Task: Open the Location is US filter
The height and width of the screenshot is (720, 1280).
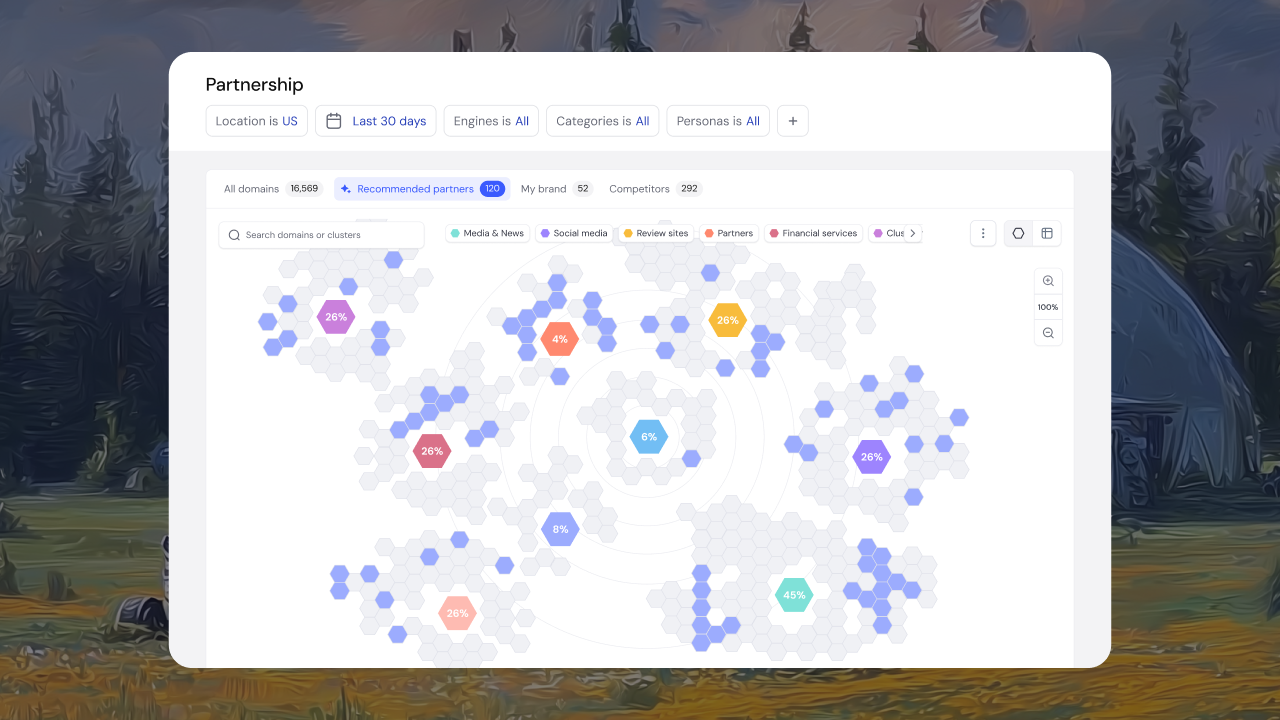Action: tap(257, 121)
